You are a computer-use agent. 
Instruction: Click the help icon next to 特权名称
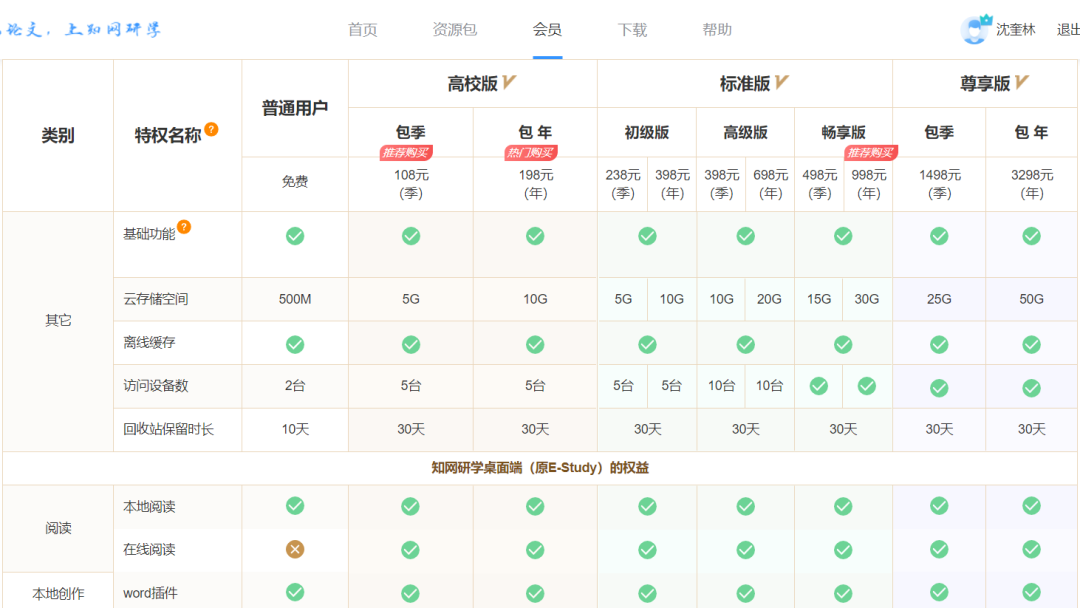point(211,129)
